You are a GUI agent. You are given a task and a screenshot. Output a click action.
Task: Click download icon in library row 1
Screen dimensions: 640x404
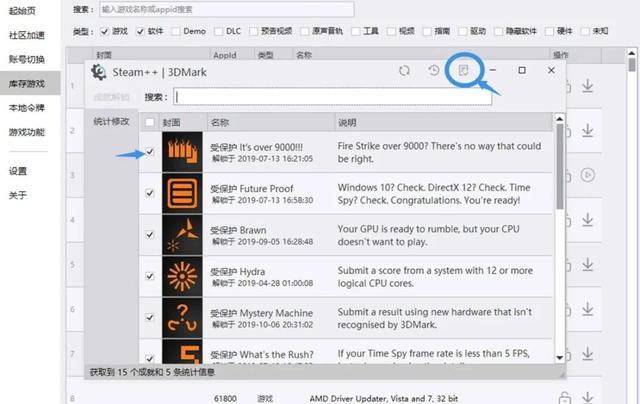click(588, 86)
